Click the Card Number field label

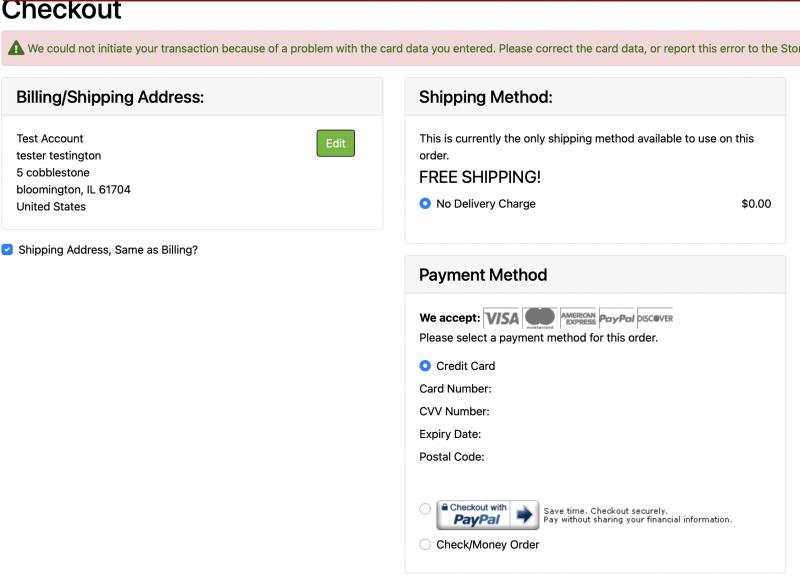pos(455,389)
